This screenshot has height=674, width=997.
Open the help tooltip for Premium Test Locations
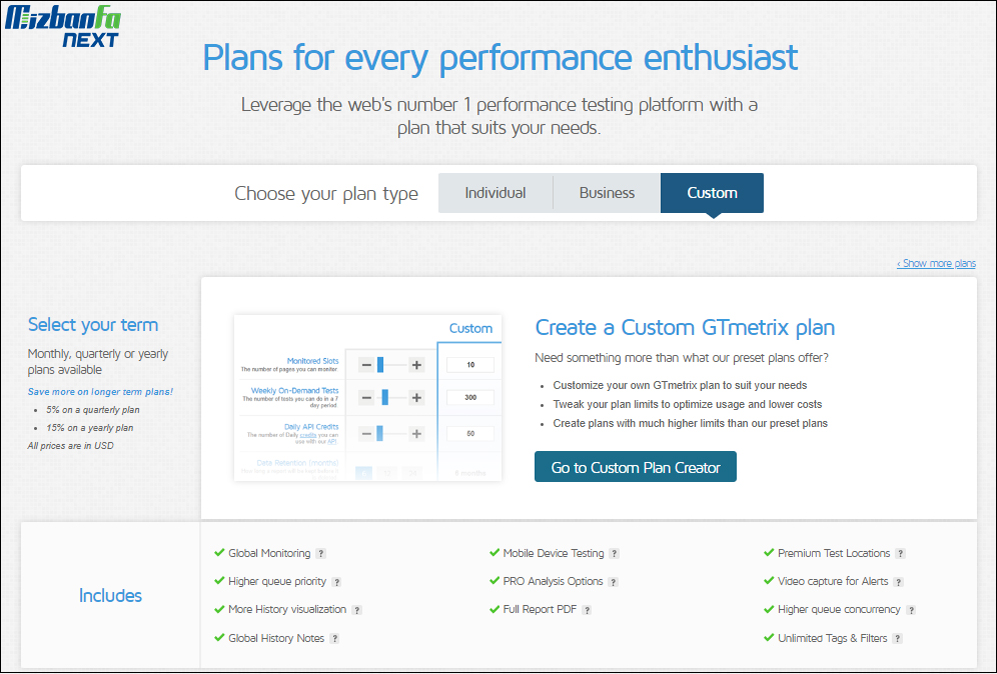click(x=900, y=554)
